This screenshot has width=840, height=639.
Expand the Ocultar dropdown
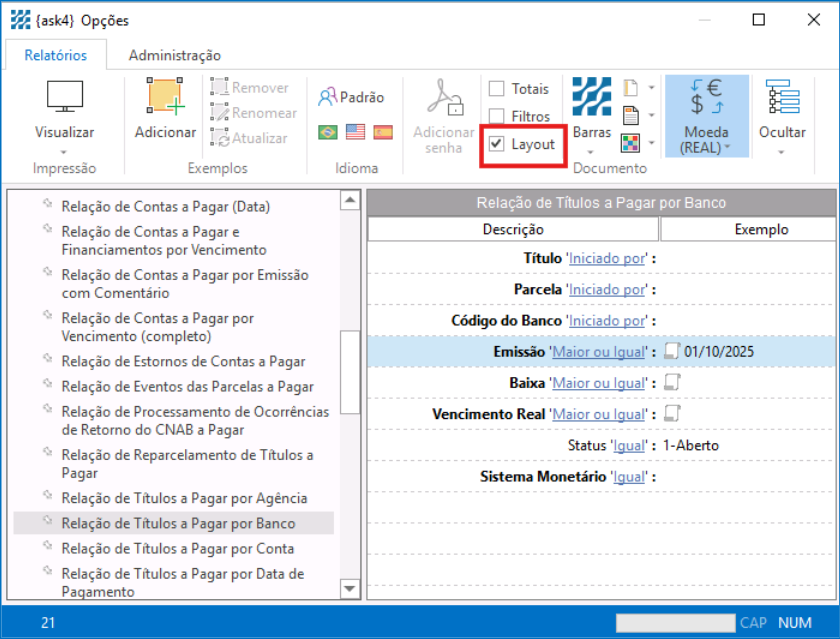pyautogui.click(x=782, y=152)
